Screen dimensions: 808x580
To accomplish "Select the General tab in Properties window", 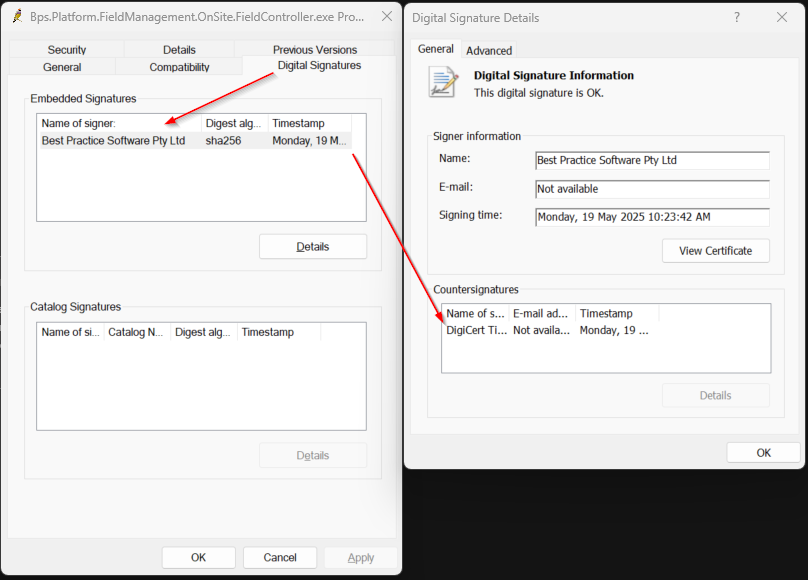I will [62, 67].
